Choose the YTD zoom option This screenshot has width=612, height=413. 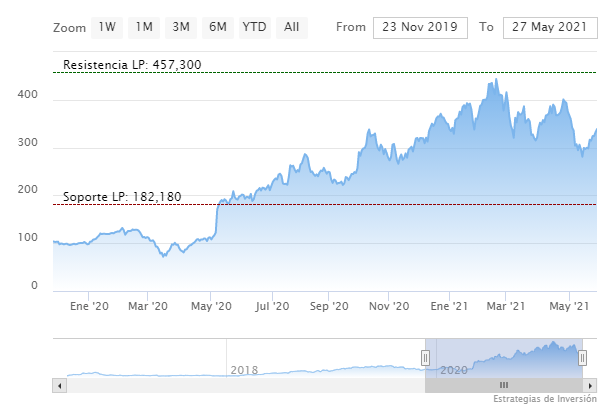(254, 27)
